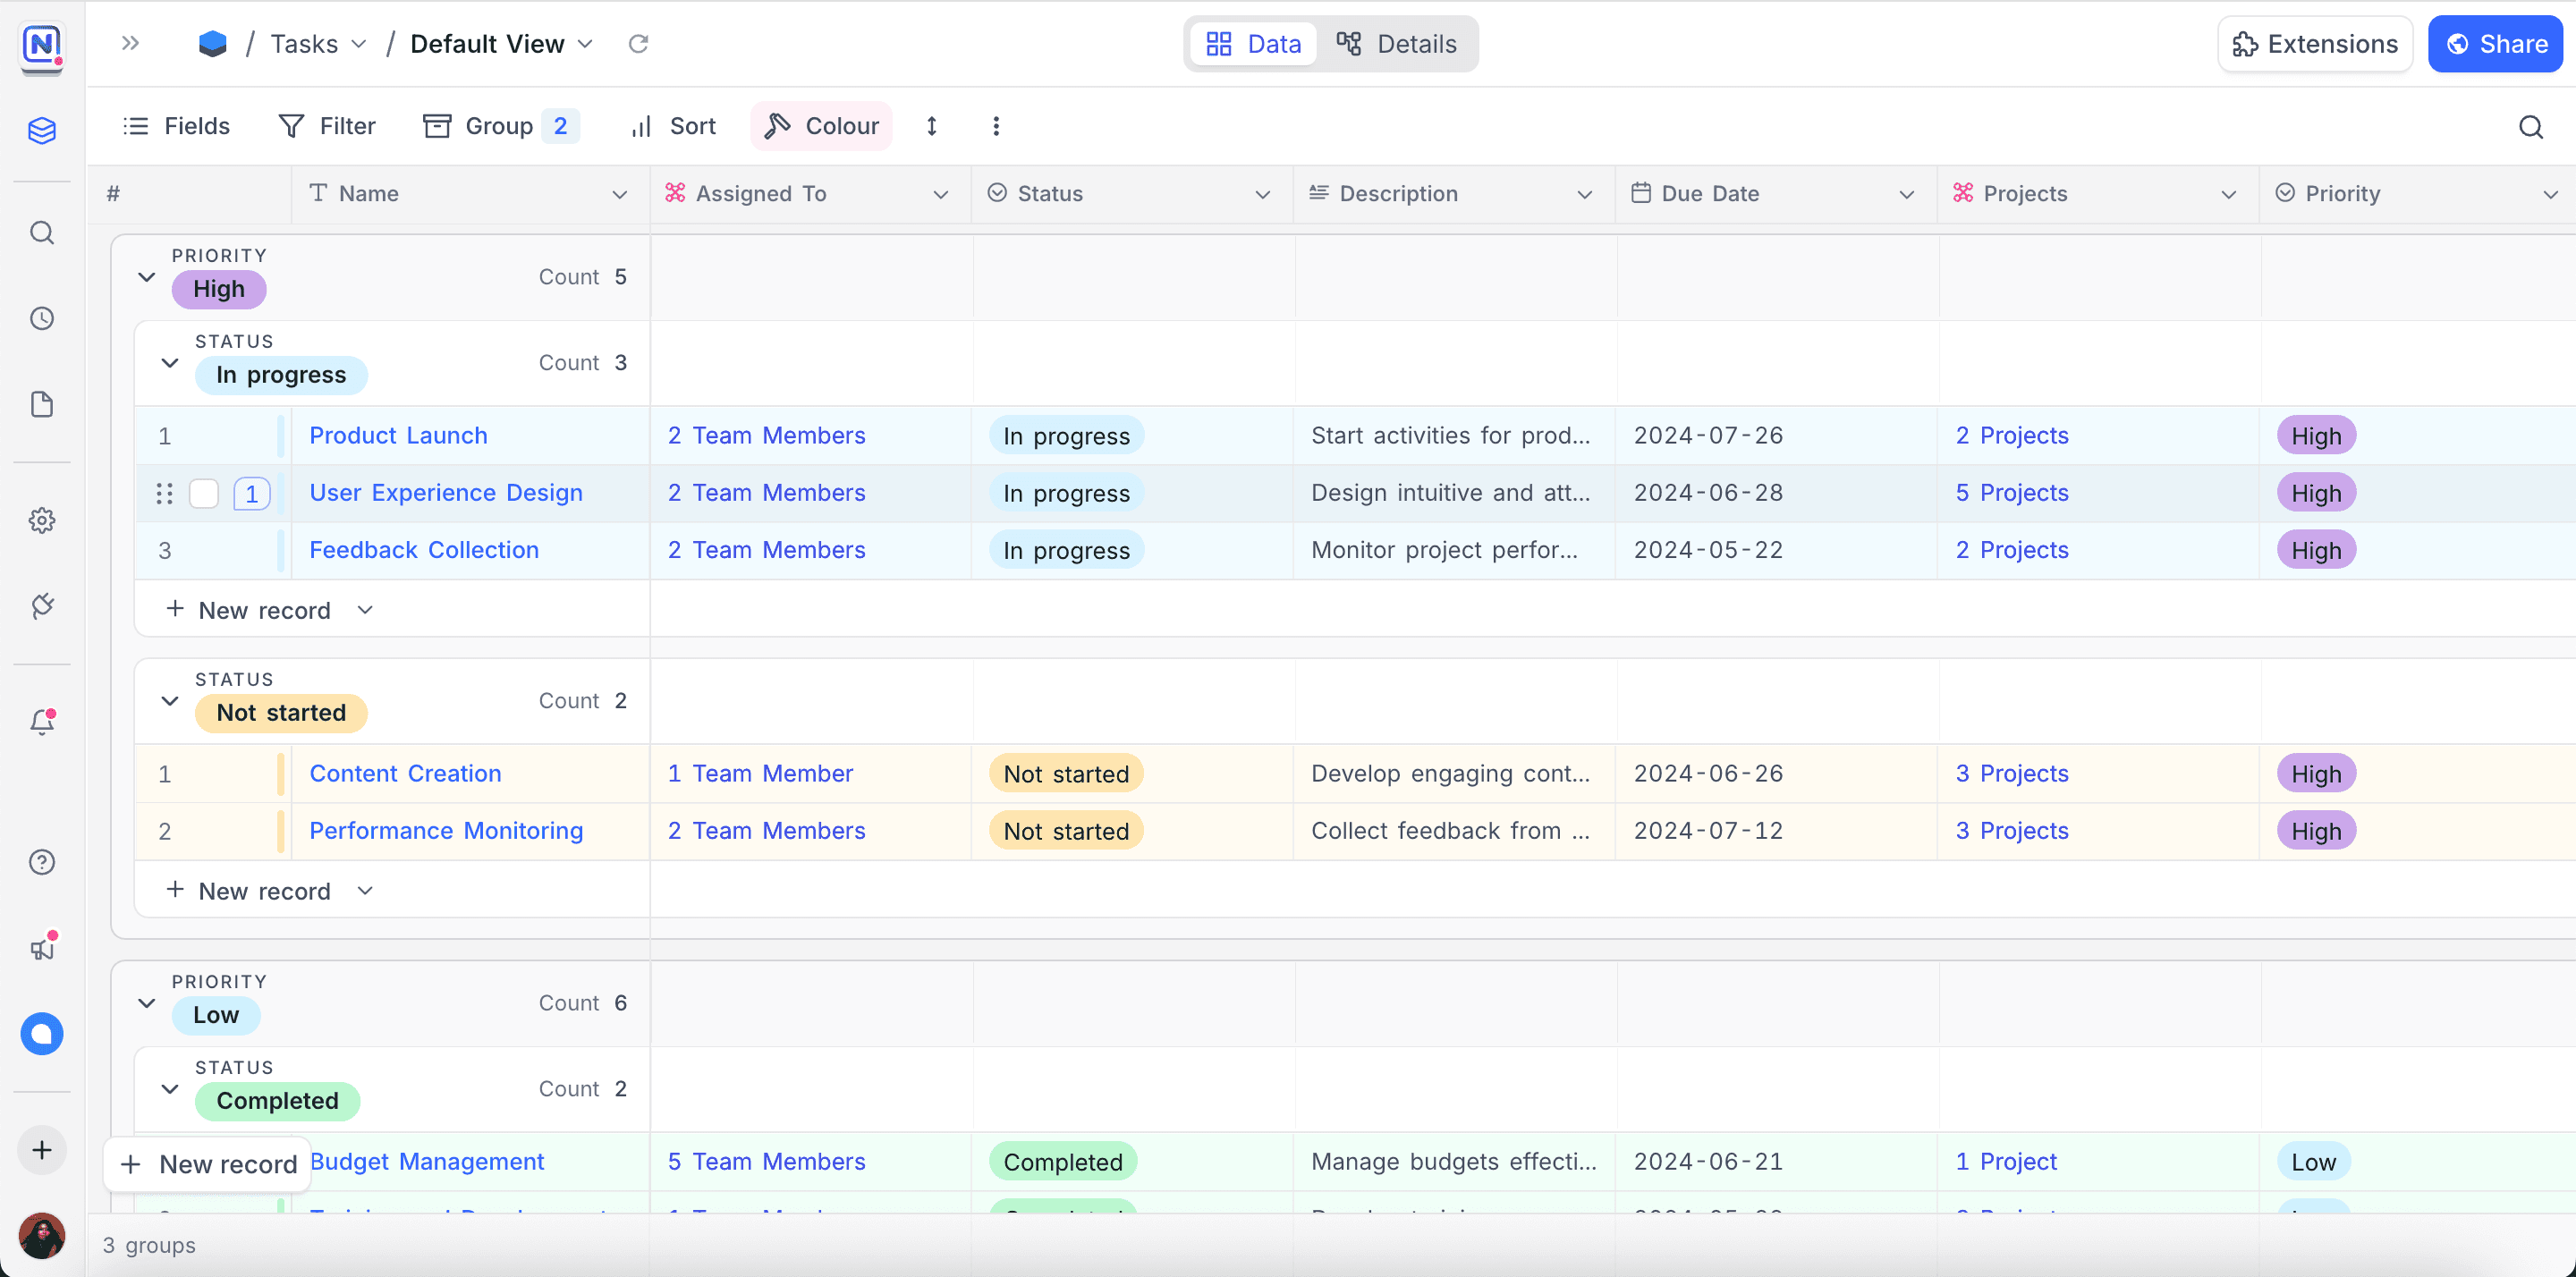The width and height of the screenshot is (2576, 1277).
Task: Open notifications bell in sidebar
Action: point(42,721)
